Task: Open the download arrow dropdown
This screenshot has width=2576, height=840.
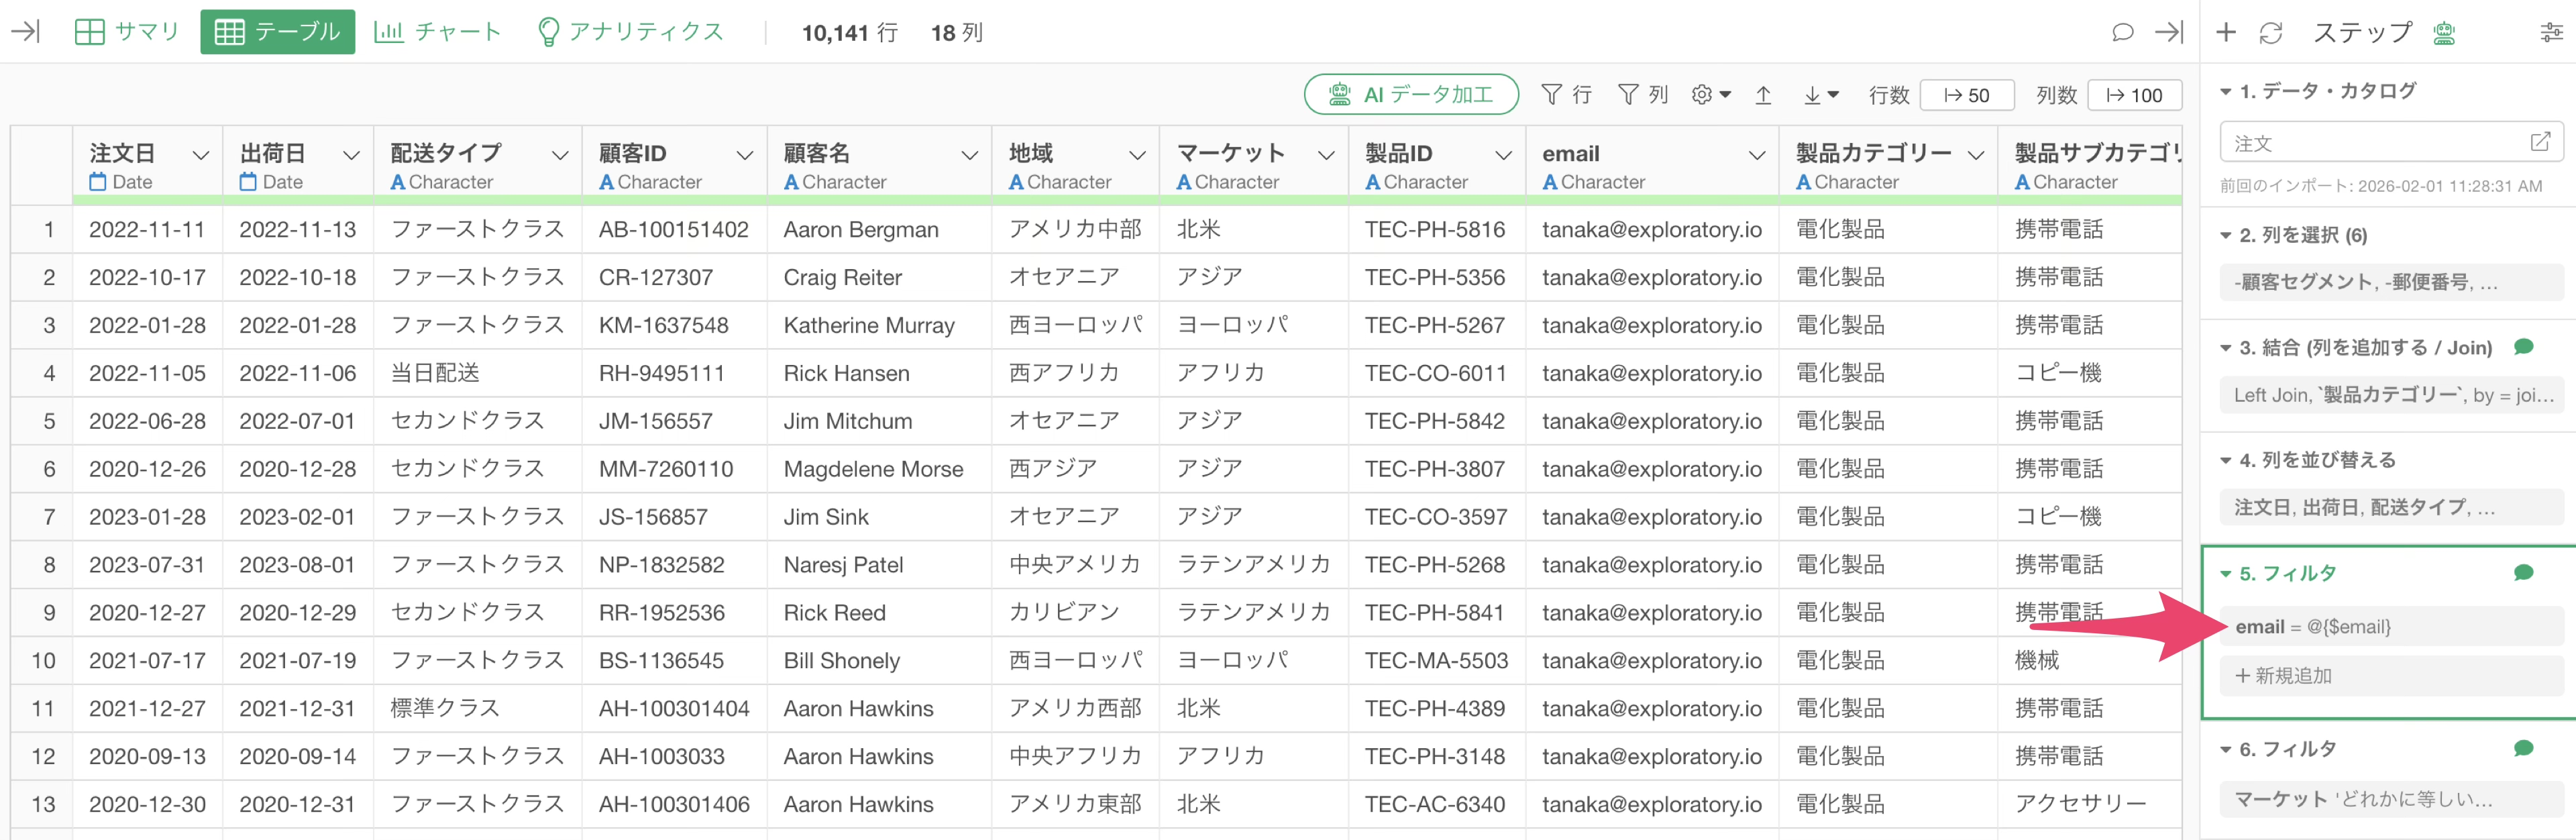Action: [x=1821, y=95]
